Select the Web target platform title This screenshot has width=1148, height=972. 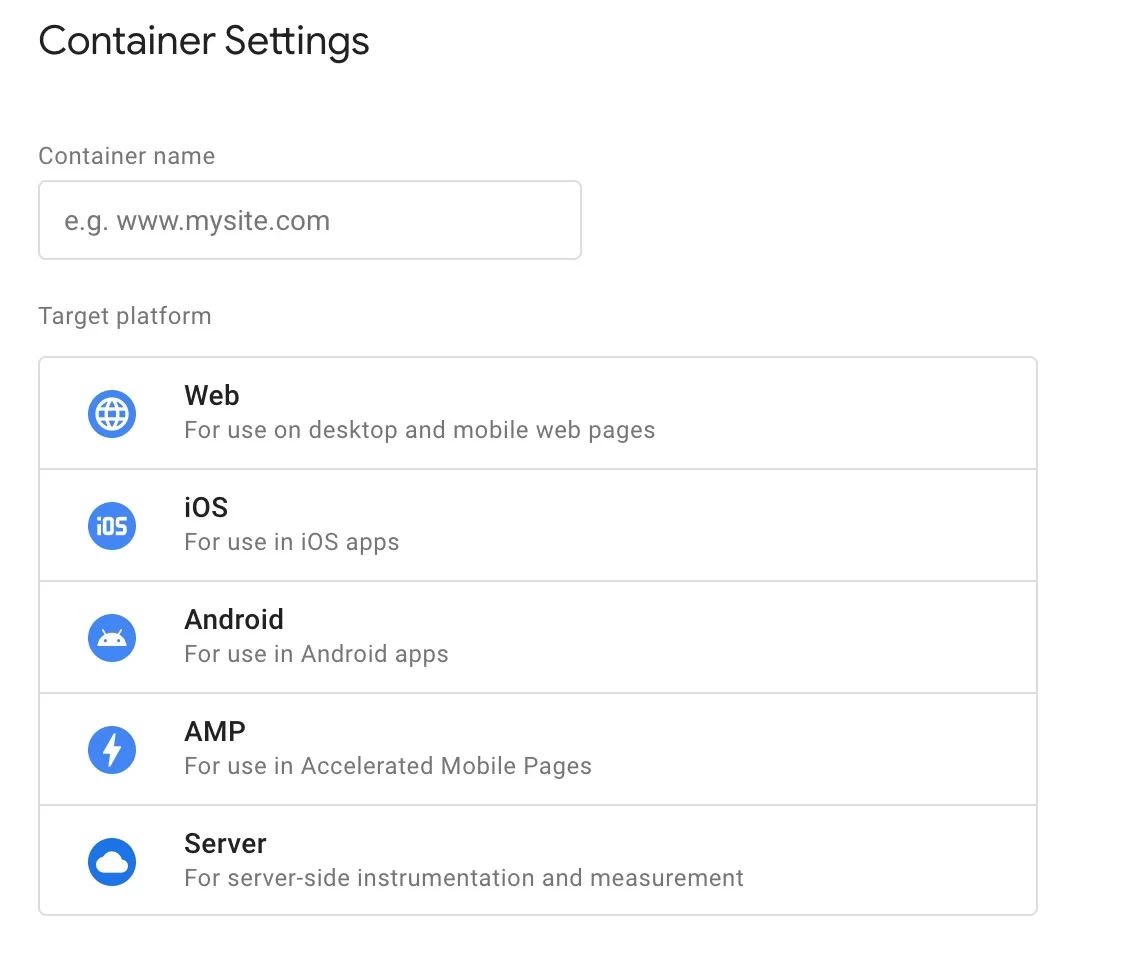point(212,395)
